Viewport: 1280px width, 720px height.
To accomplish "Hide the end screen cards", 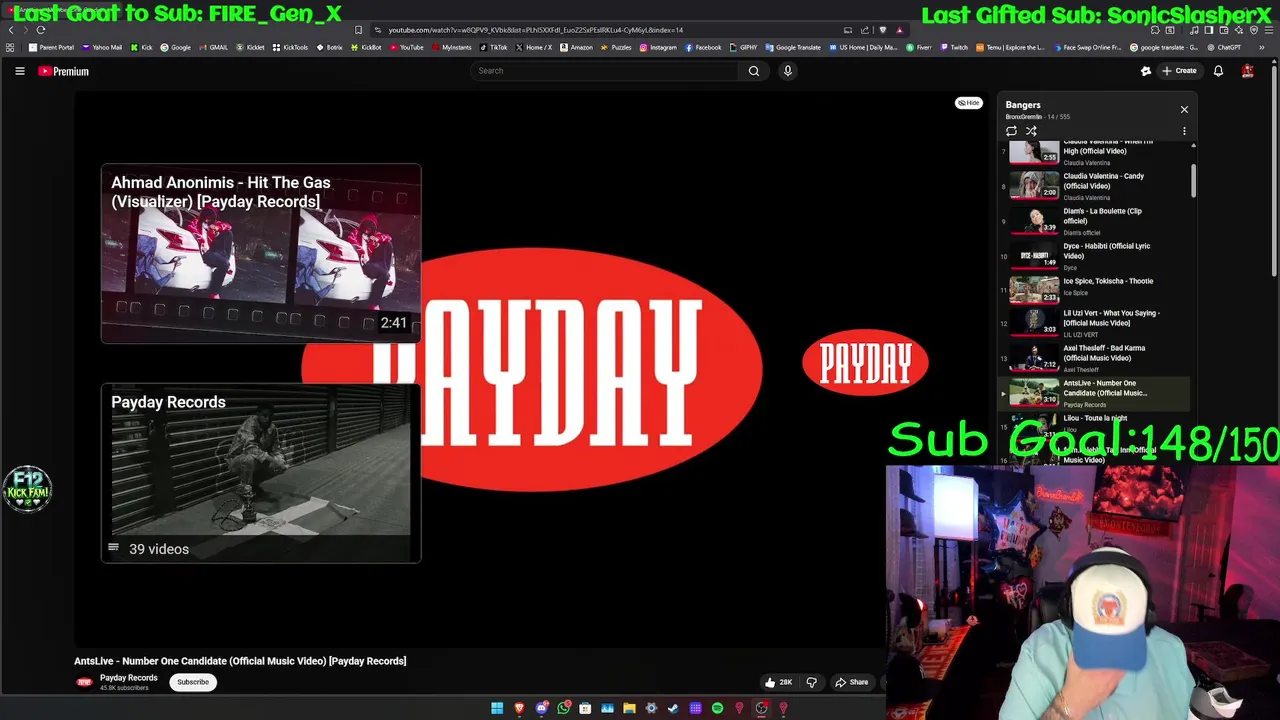I will click(969, 103).
